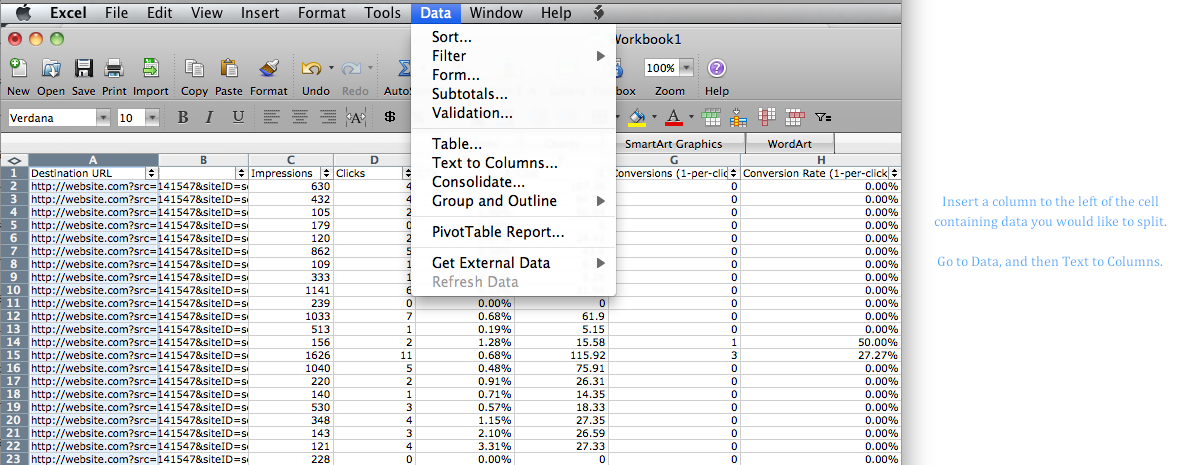Image resolution: width=1190 pixels, height=465 pixels.
Task: Open the font name dropdown Verdana
Action: point(103,118)
